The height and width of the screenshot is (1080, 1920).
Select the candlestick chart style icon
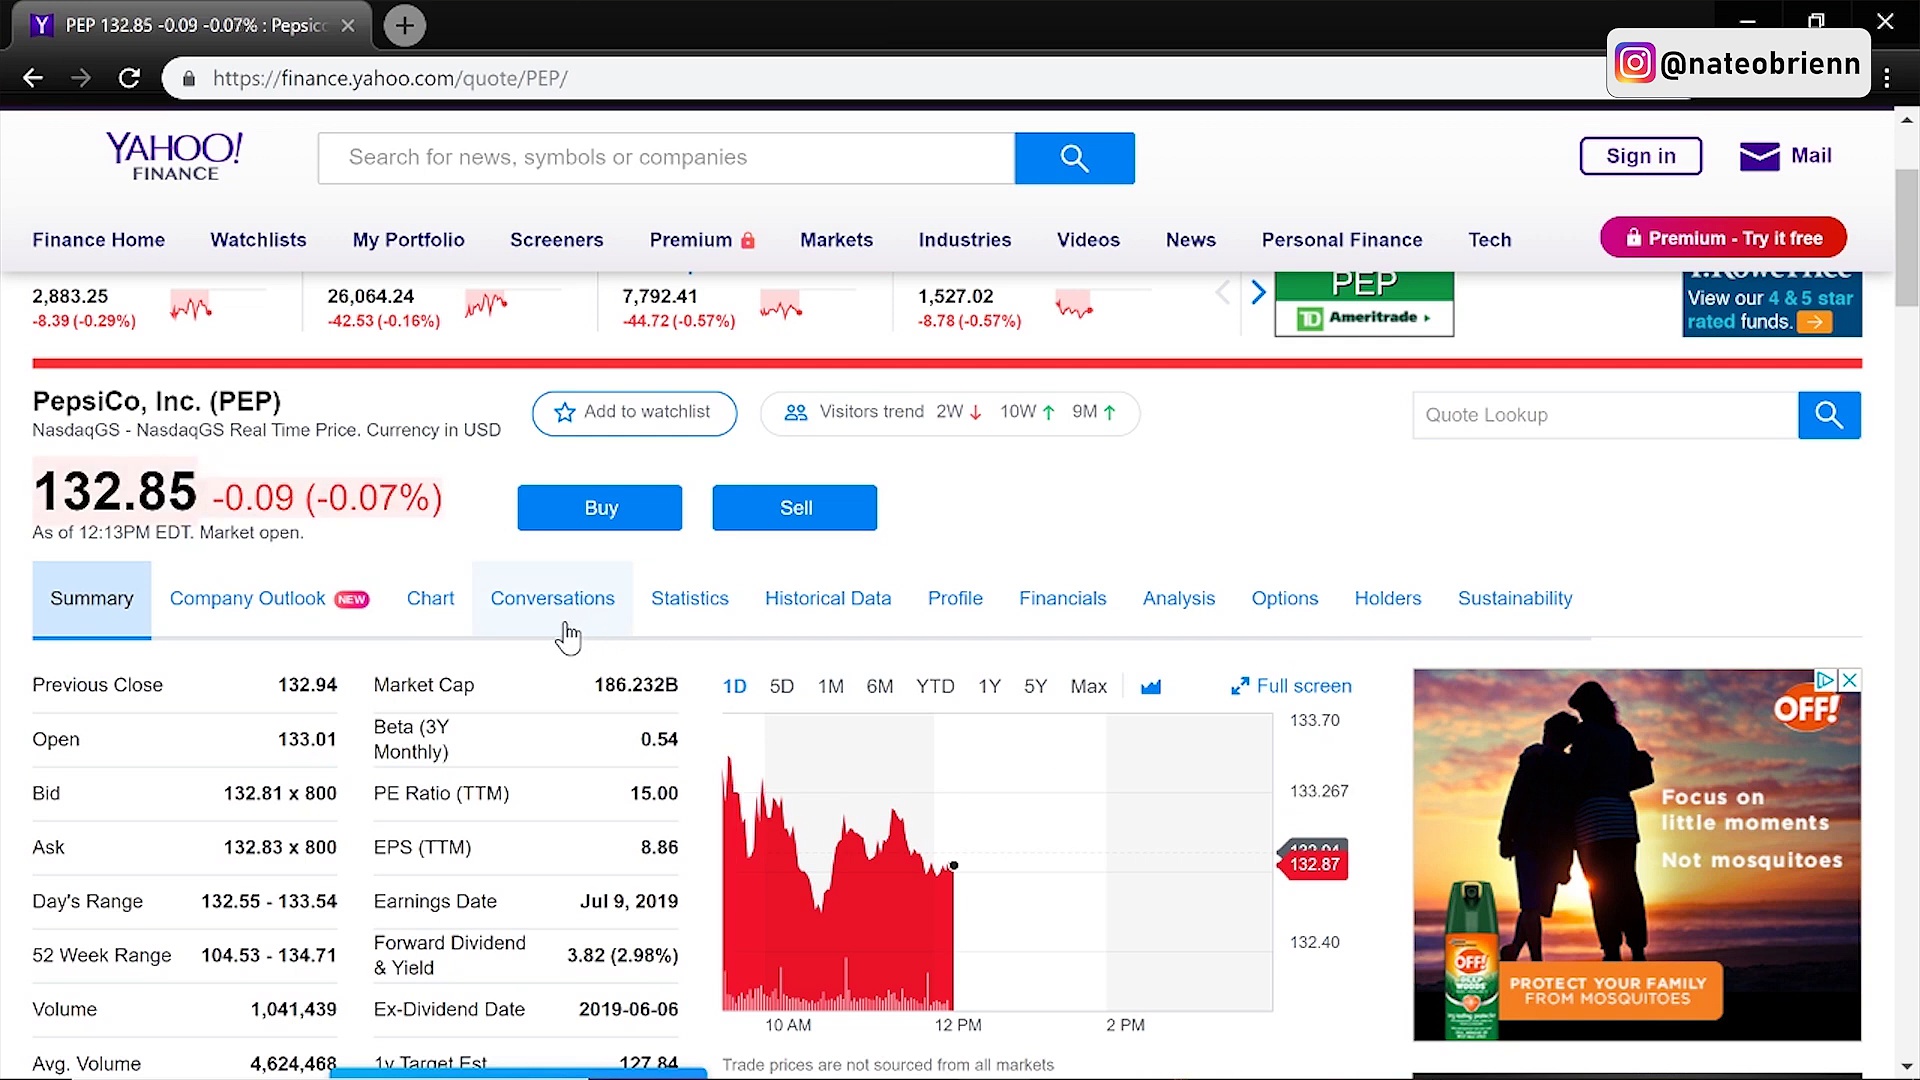point(1151,686)
